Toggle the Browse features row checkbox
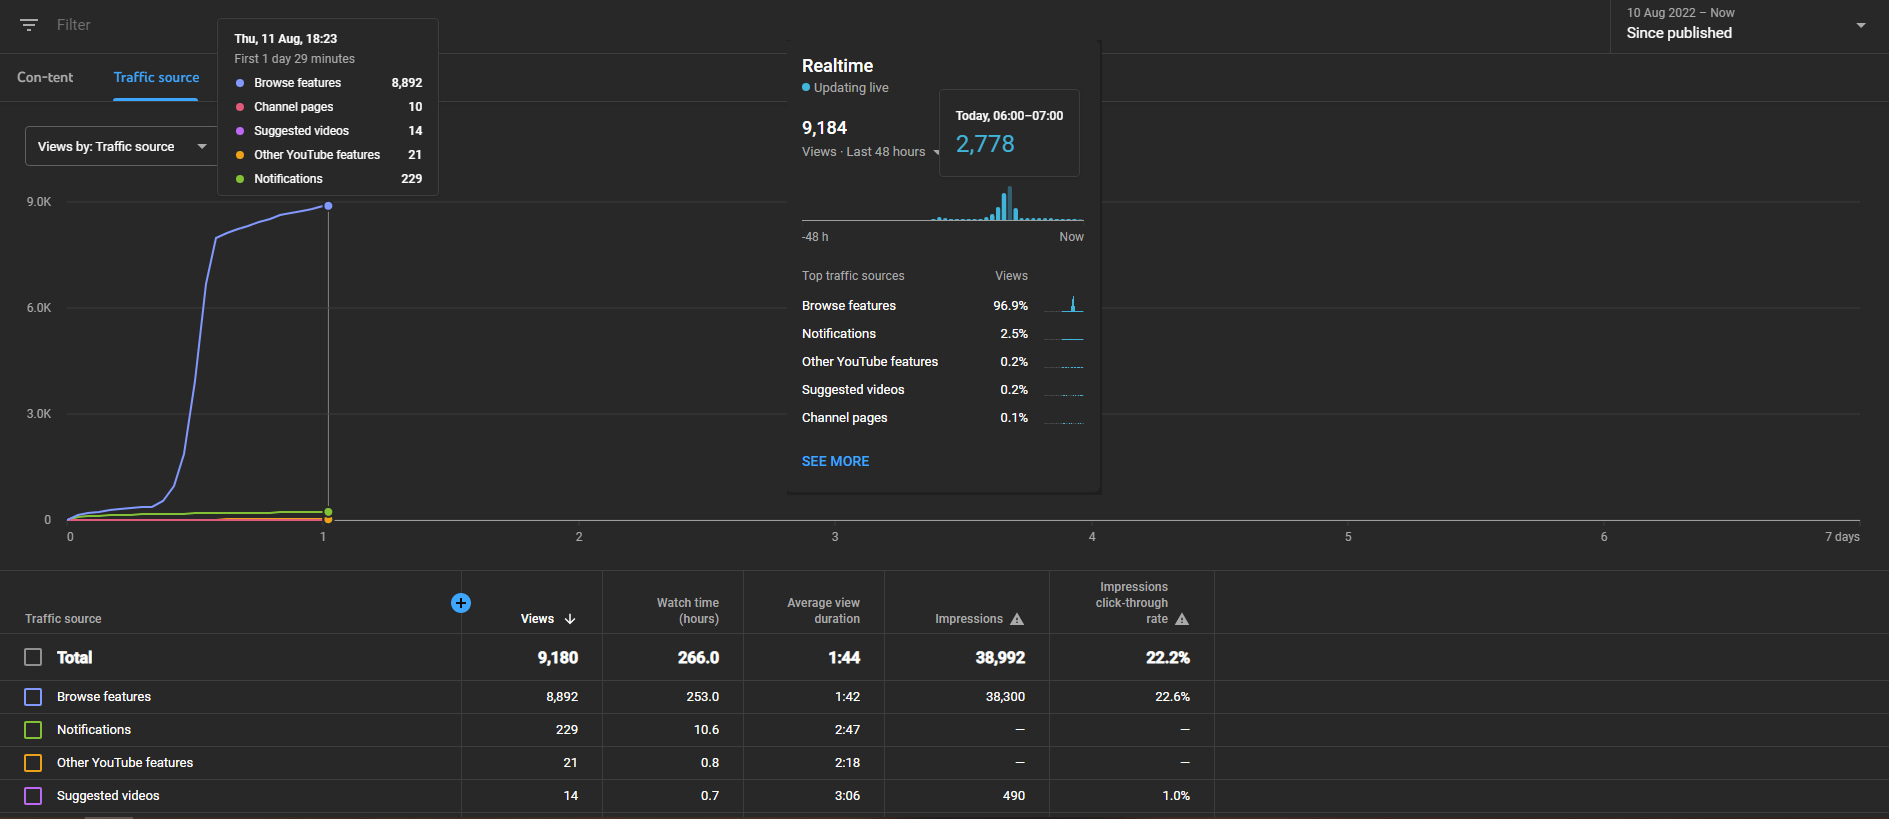The width and height of the screenshot is (1889, 819). (x=33, y=697)
